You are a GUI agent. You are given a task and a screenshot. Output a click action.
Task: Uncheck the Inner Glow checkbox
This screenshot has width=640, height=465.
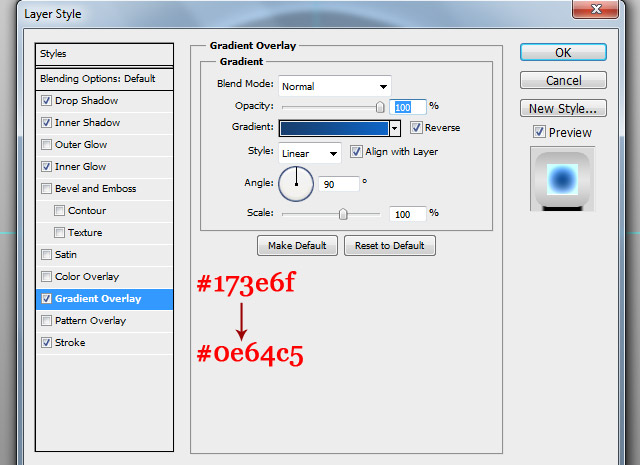pyautogui.click(x=47, y=167)
